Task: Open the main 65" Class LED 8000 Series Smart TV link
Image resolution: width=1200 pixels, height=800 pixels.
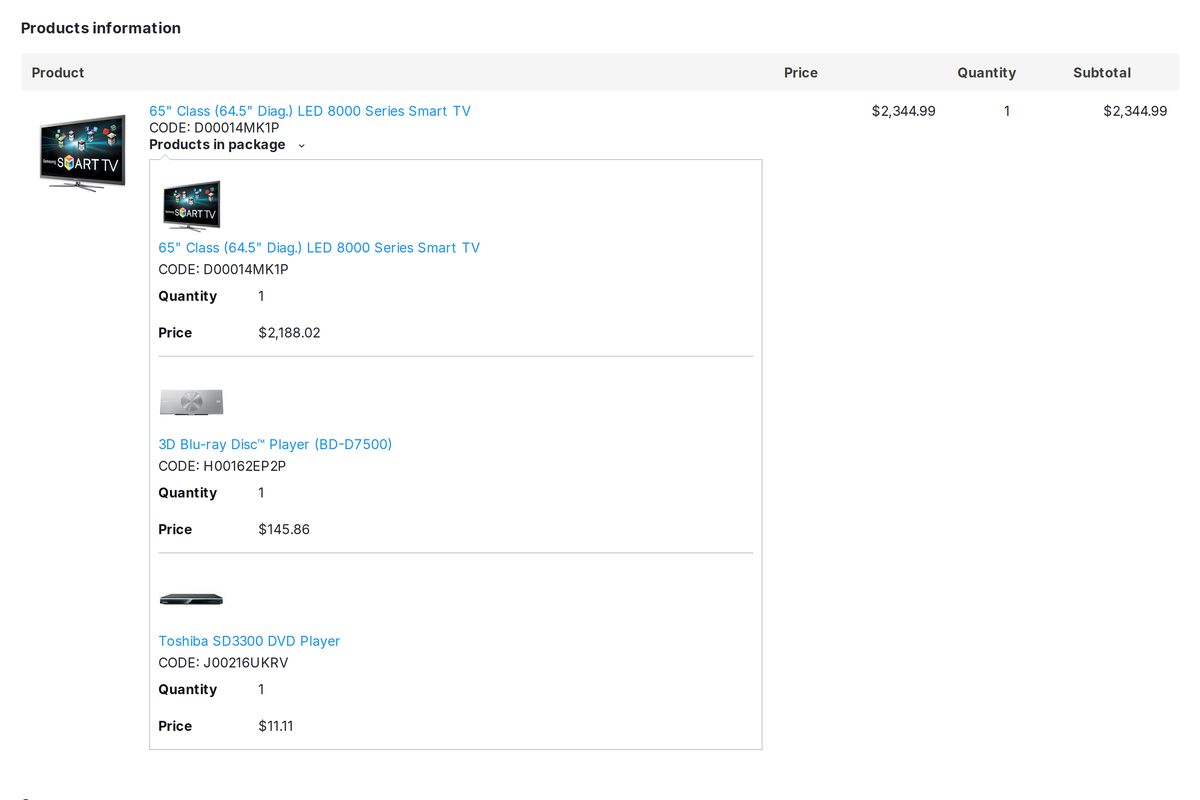Action: click(x=310, y=111)
